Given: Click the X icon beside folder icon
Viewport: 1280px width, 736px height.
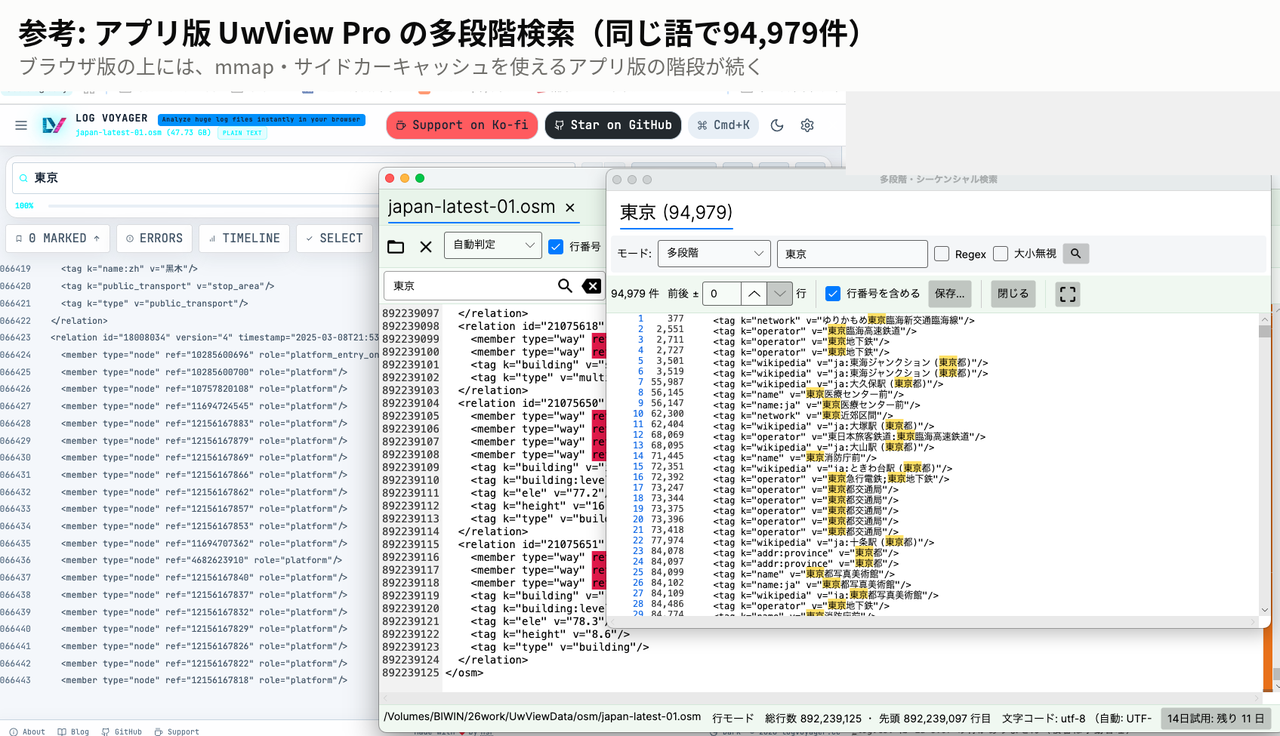Looking at the screenshot, I should tap(426, 247).
